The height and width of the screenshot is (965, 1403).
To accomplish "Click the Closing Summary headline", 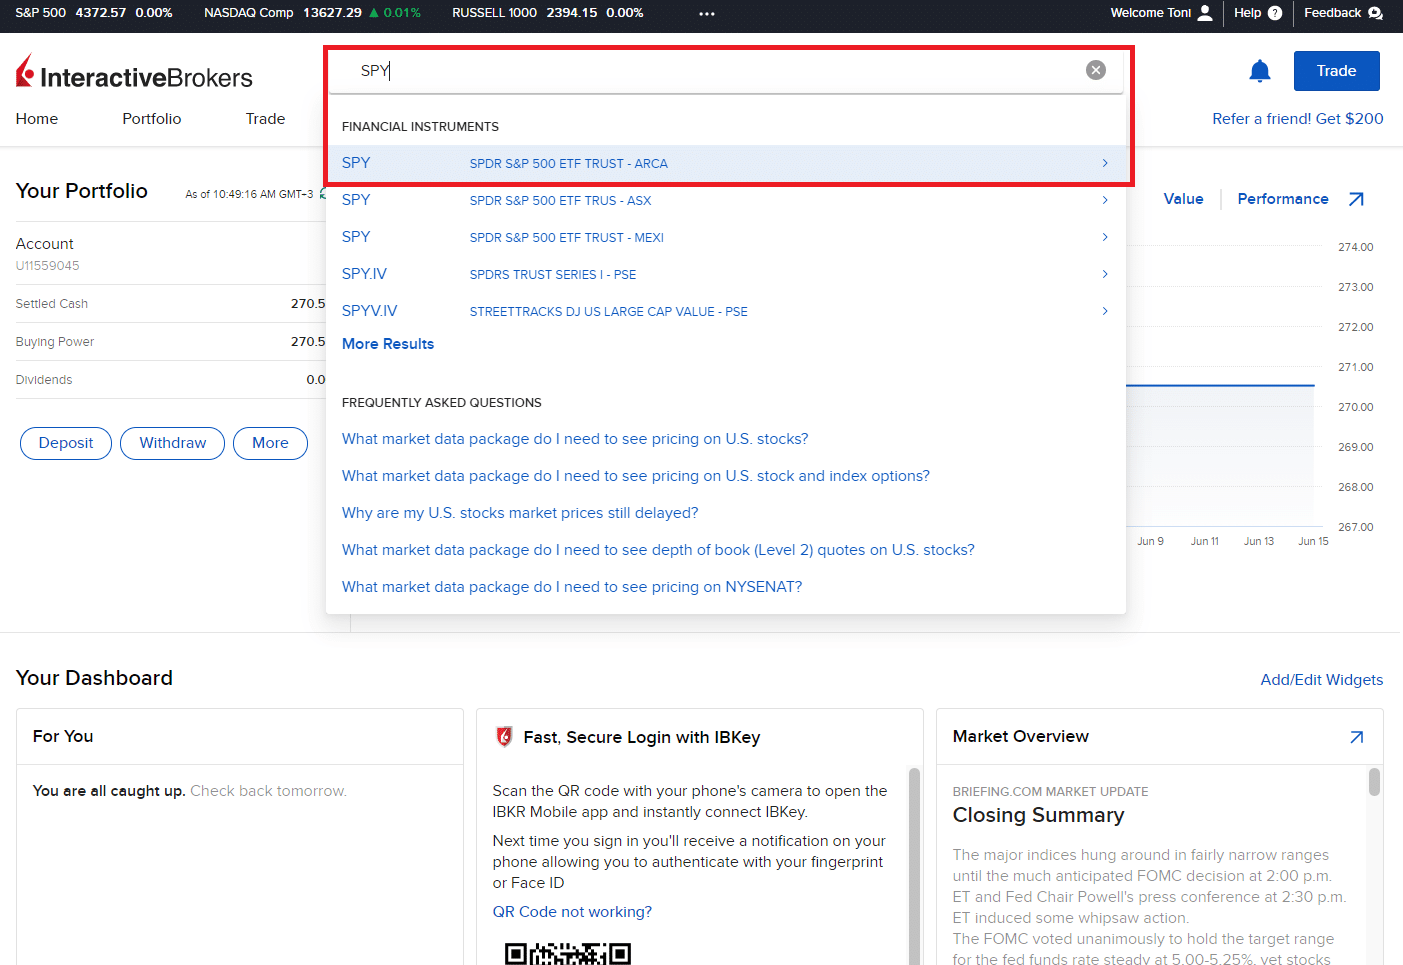I will 1038,815.
